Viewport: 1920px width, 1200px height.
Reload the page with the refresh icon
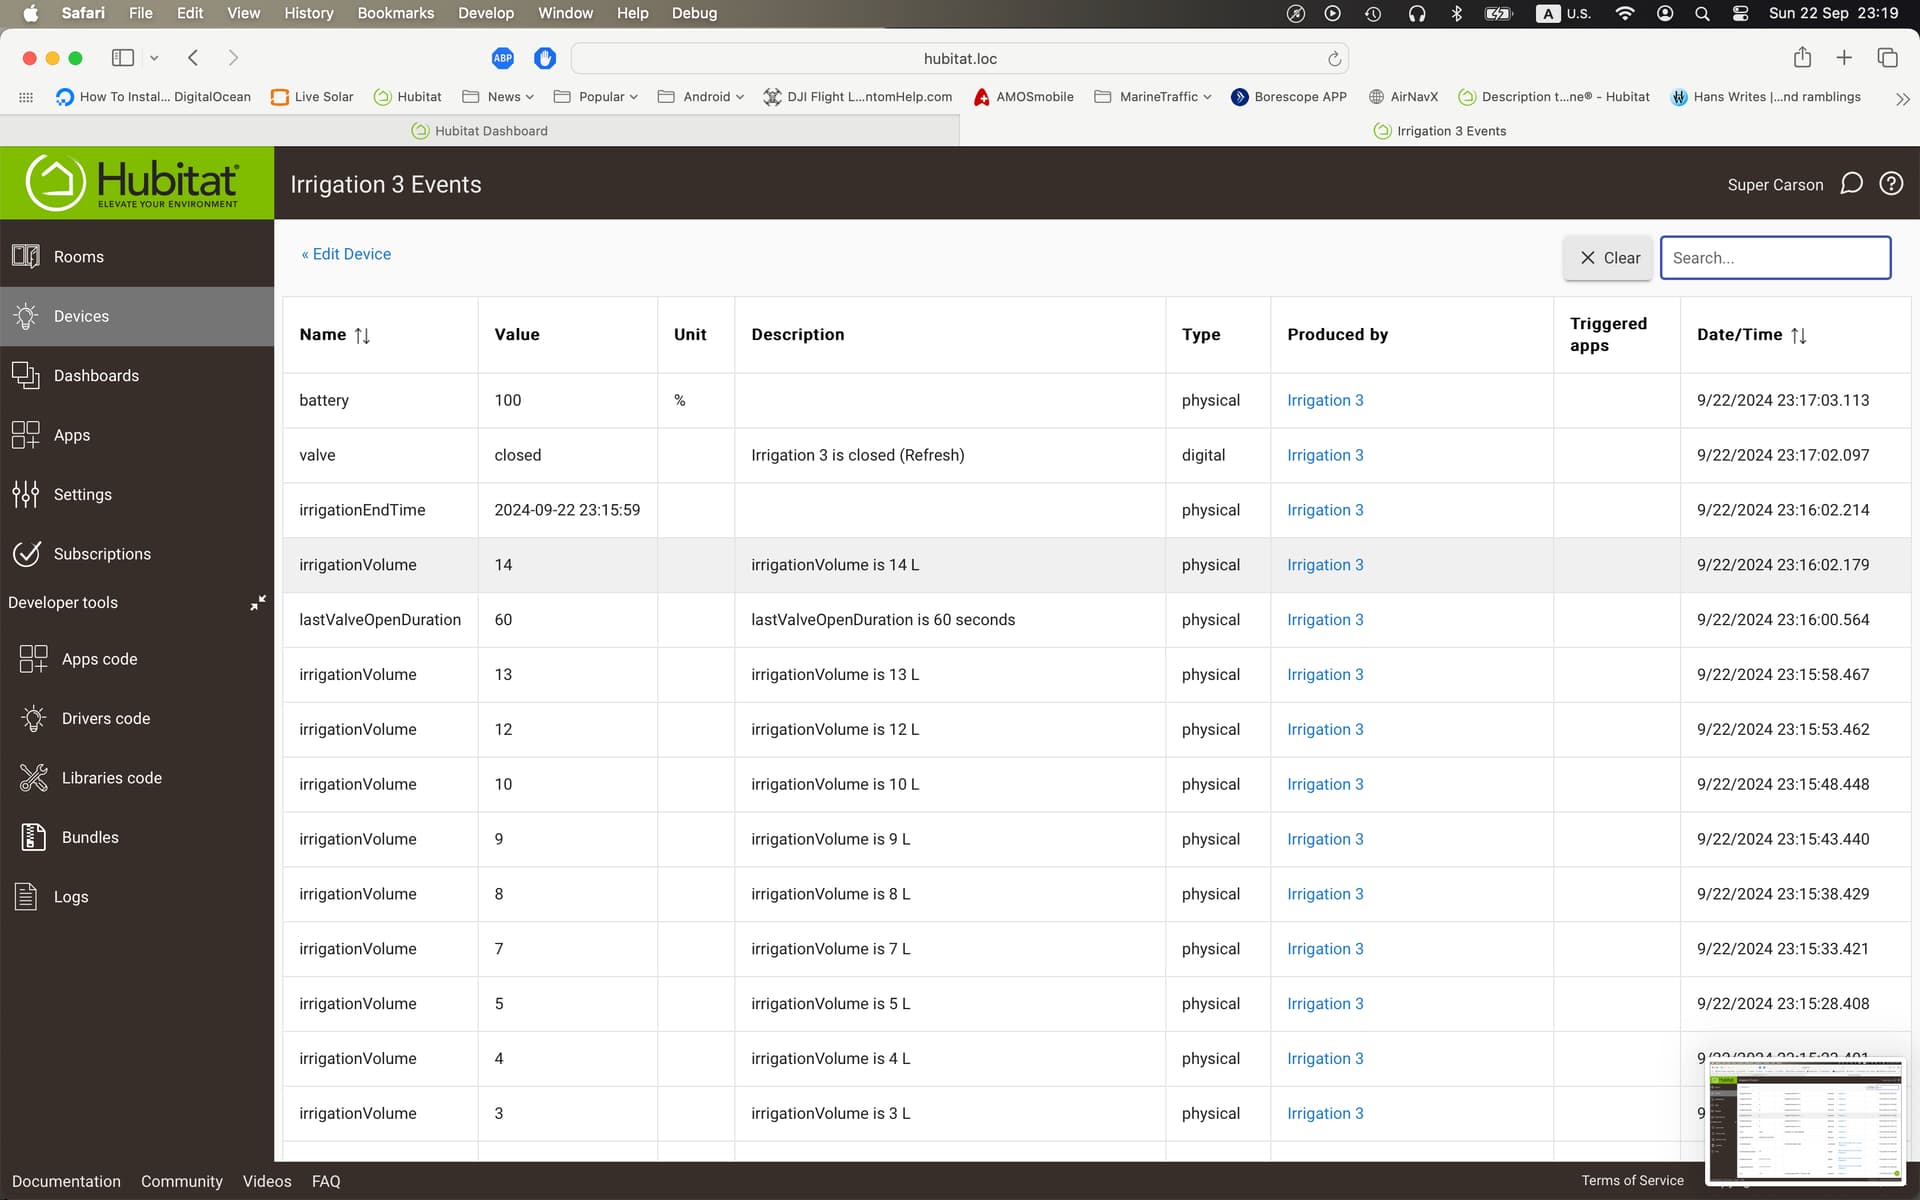tap(1334, 59)
